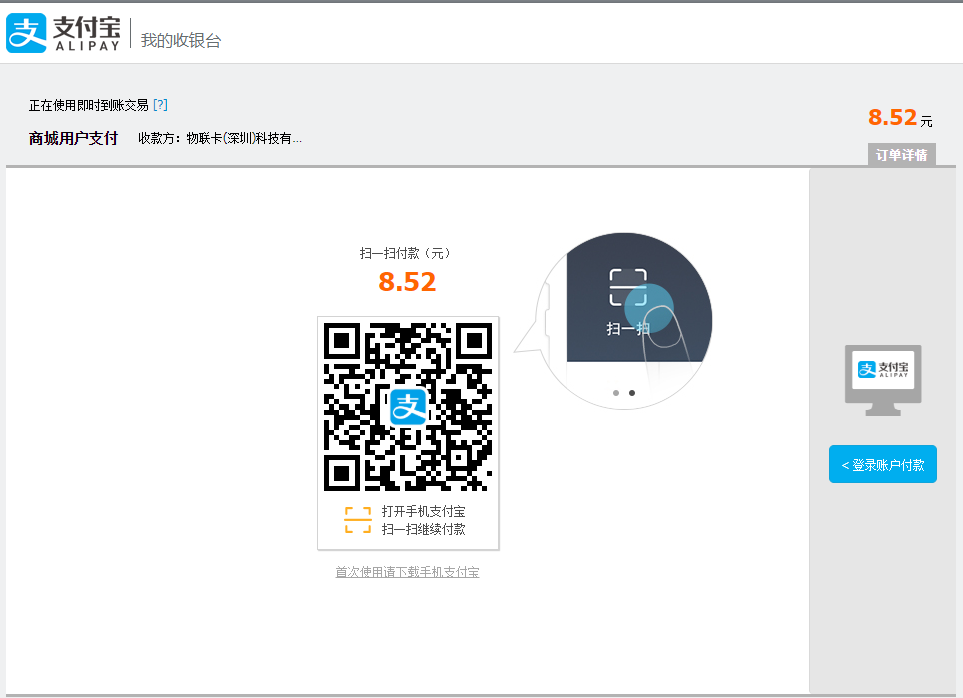Click the orange 8.52 amount above QR code

coord(407,282)
